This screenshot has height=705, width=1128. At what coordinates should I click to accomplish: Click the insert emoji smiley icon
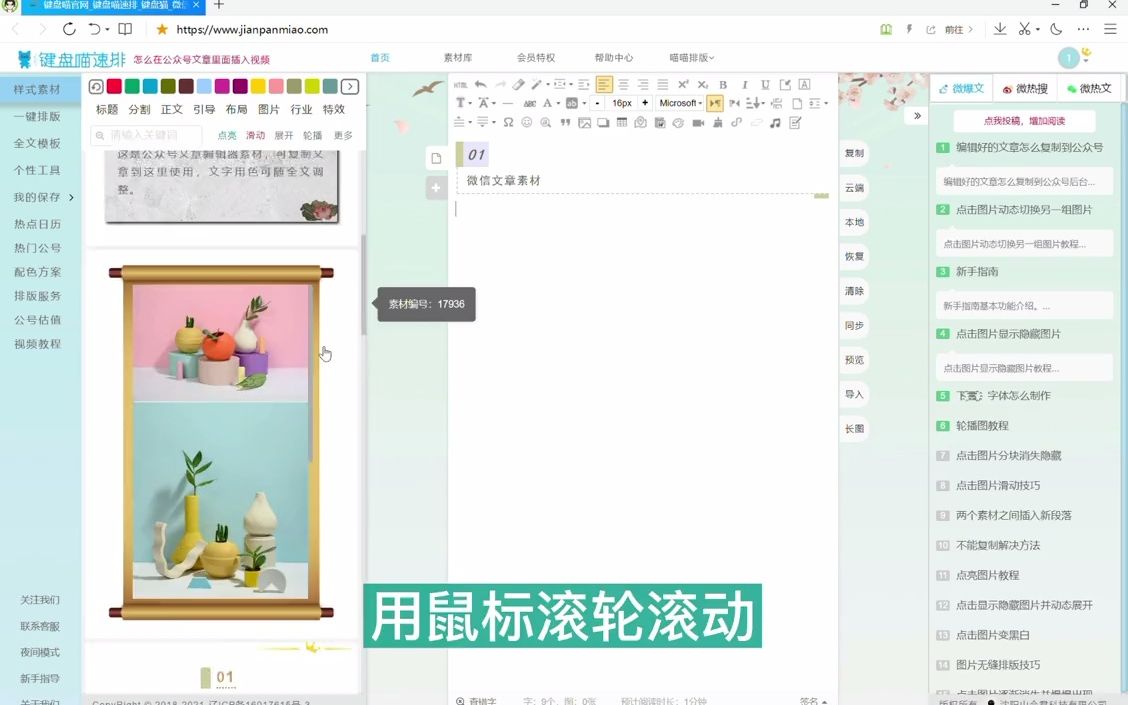525,121
